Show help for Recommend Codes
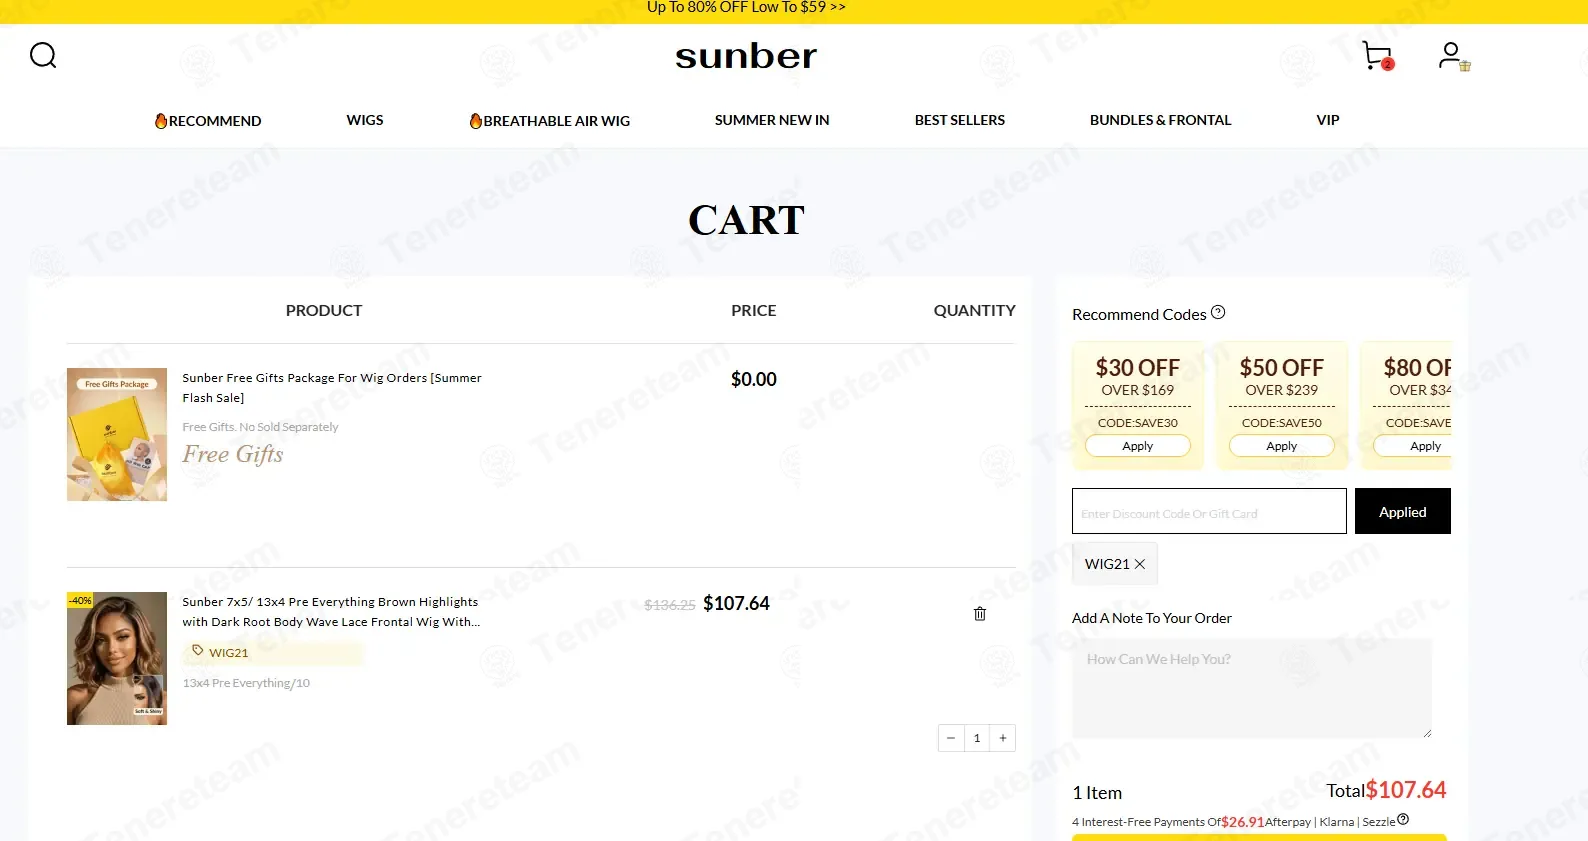Viewport: 1588px width, 841px height. (x=1218, y=312)
